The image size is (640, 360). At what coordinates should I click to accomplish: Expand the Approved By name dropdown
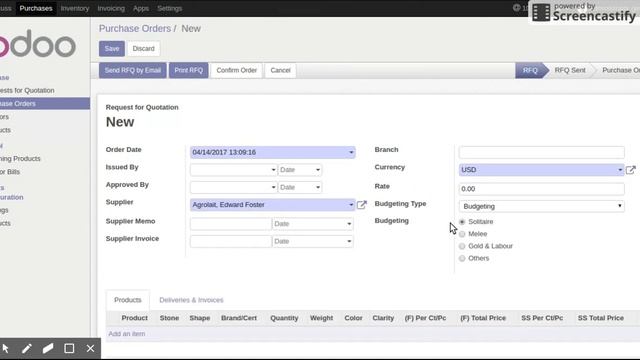[273, 187]
